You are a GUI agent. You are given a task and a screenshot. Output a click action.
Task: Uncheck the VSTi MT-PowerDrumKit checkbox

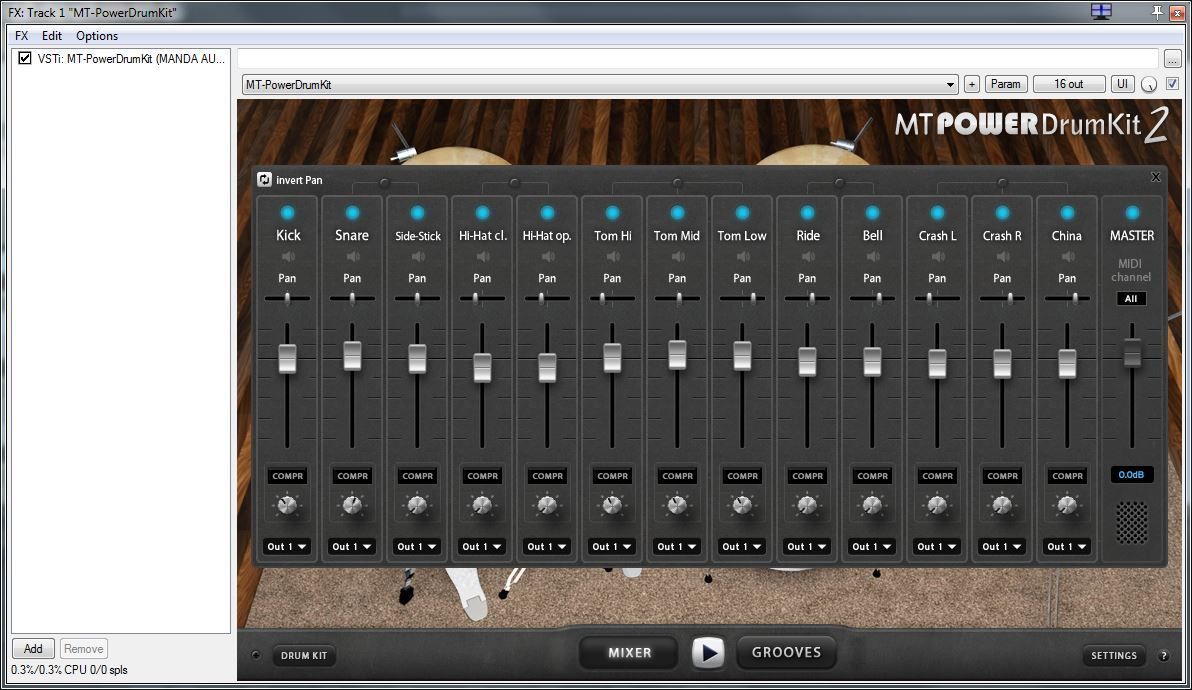point(25,59)
